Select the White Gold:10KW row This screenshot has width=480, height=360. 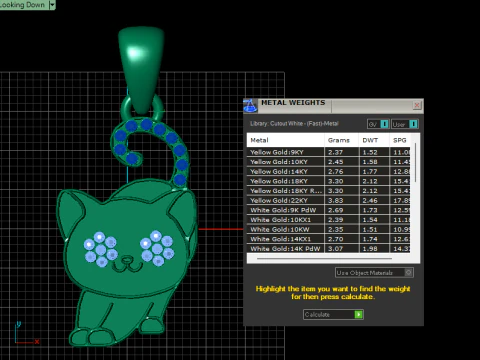click(328, 230)
